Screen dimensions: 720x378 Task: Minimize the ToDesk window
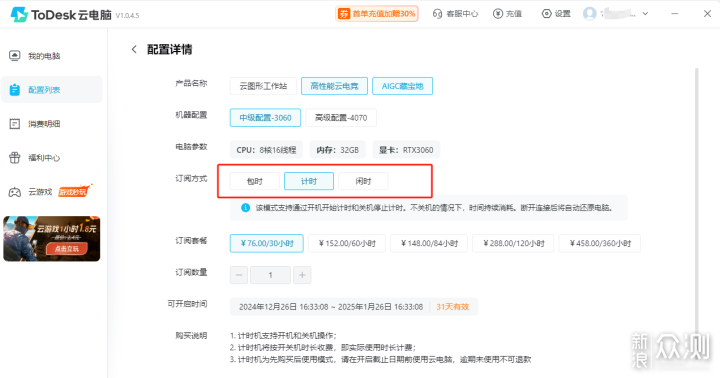pos(675,14)
